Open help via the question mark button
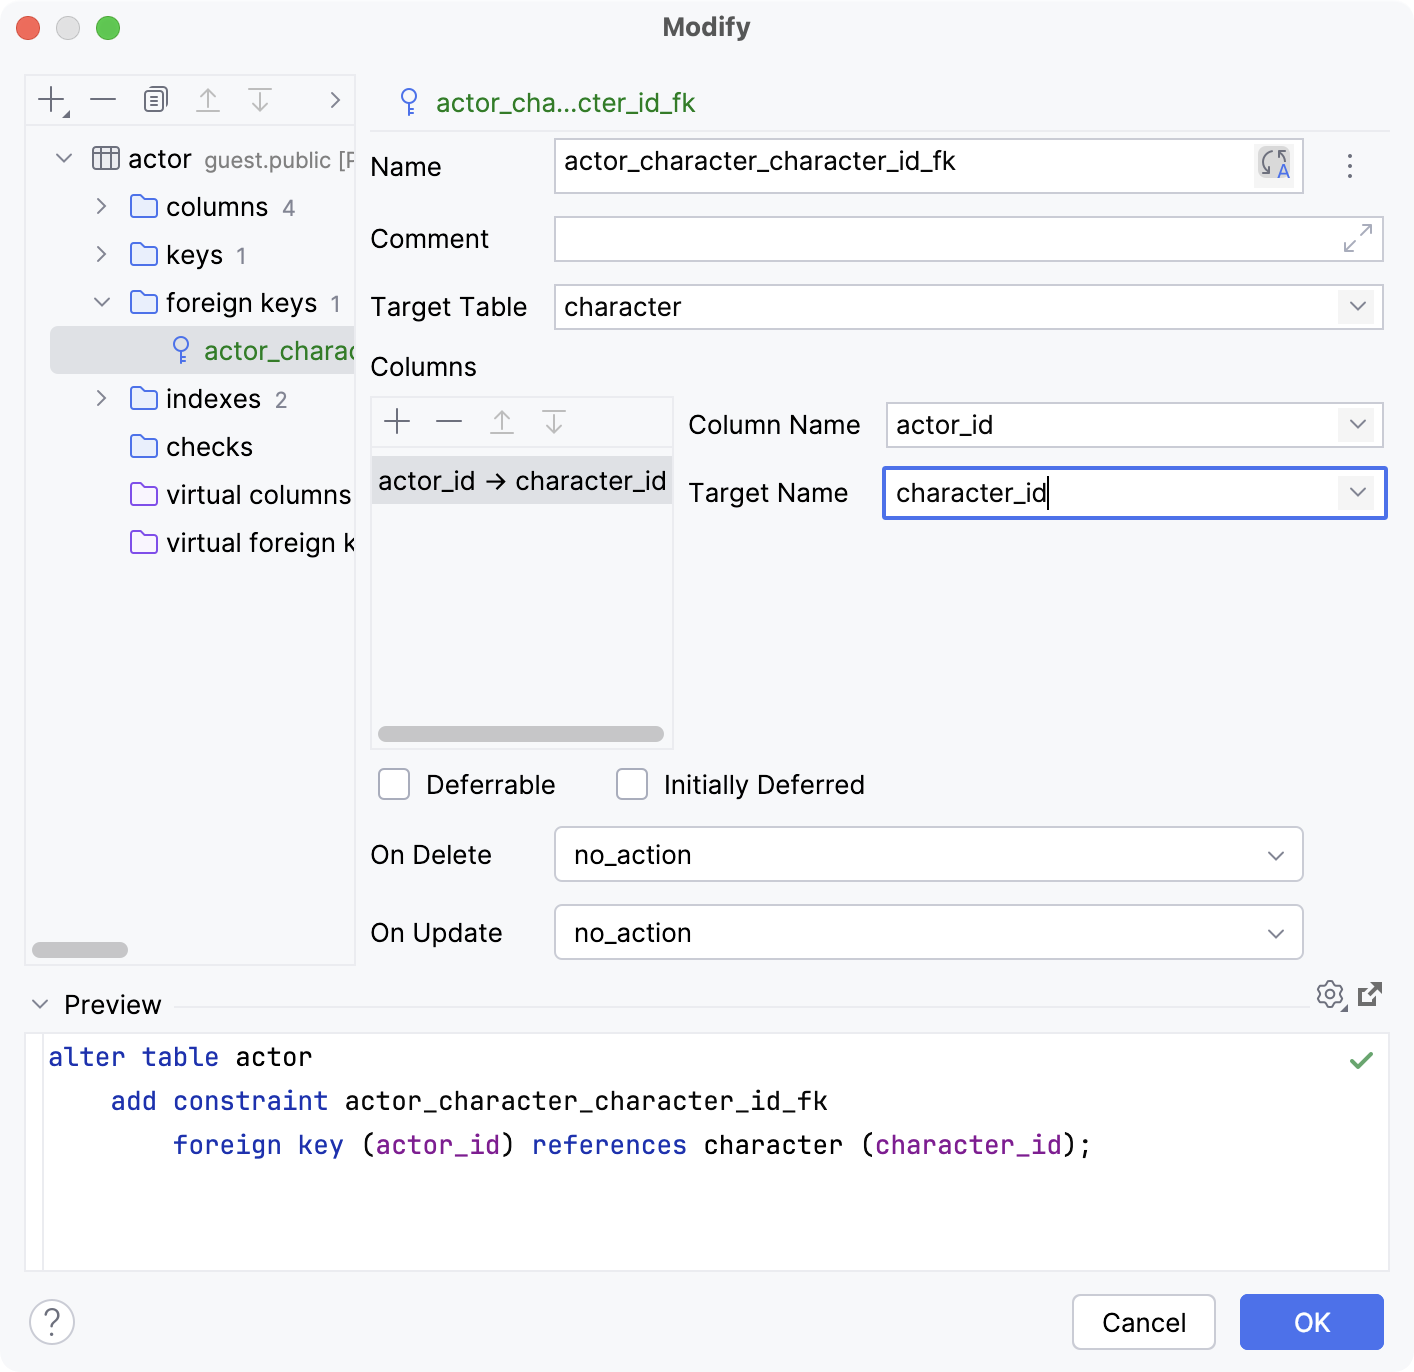Screen dimensions: 1414x1372 52,1321
